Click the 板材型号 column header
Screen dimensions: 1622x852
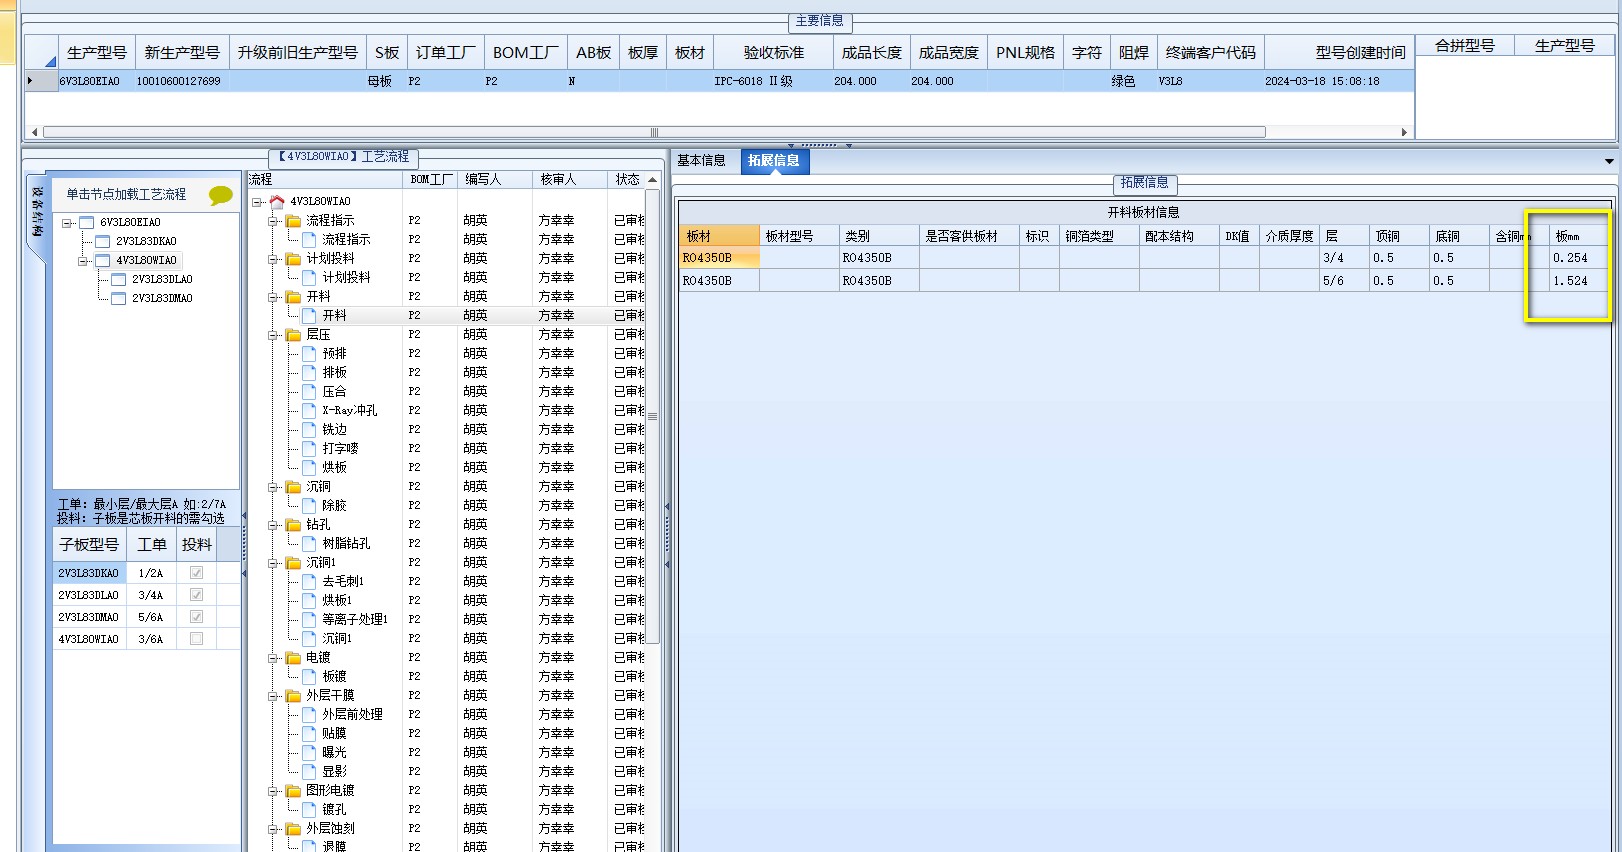click(x=799, y=236)
